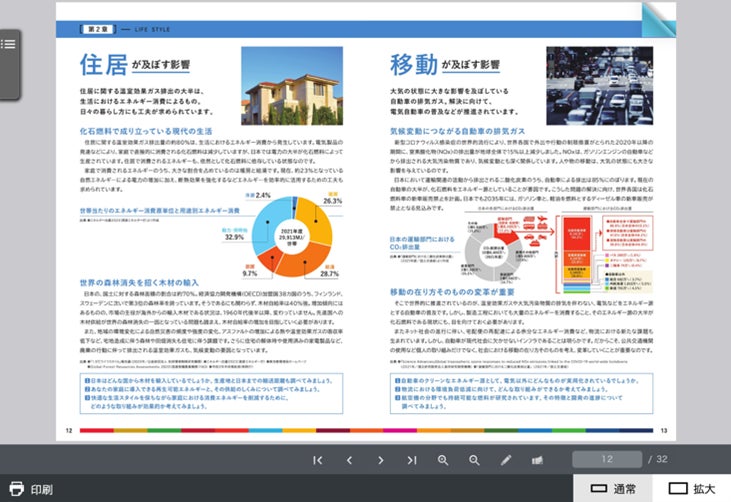This screenshot has width=731, height=502.
Task: Jump to the last page
Action: coord(412,460)
